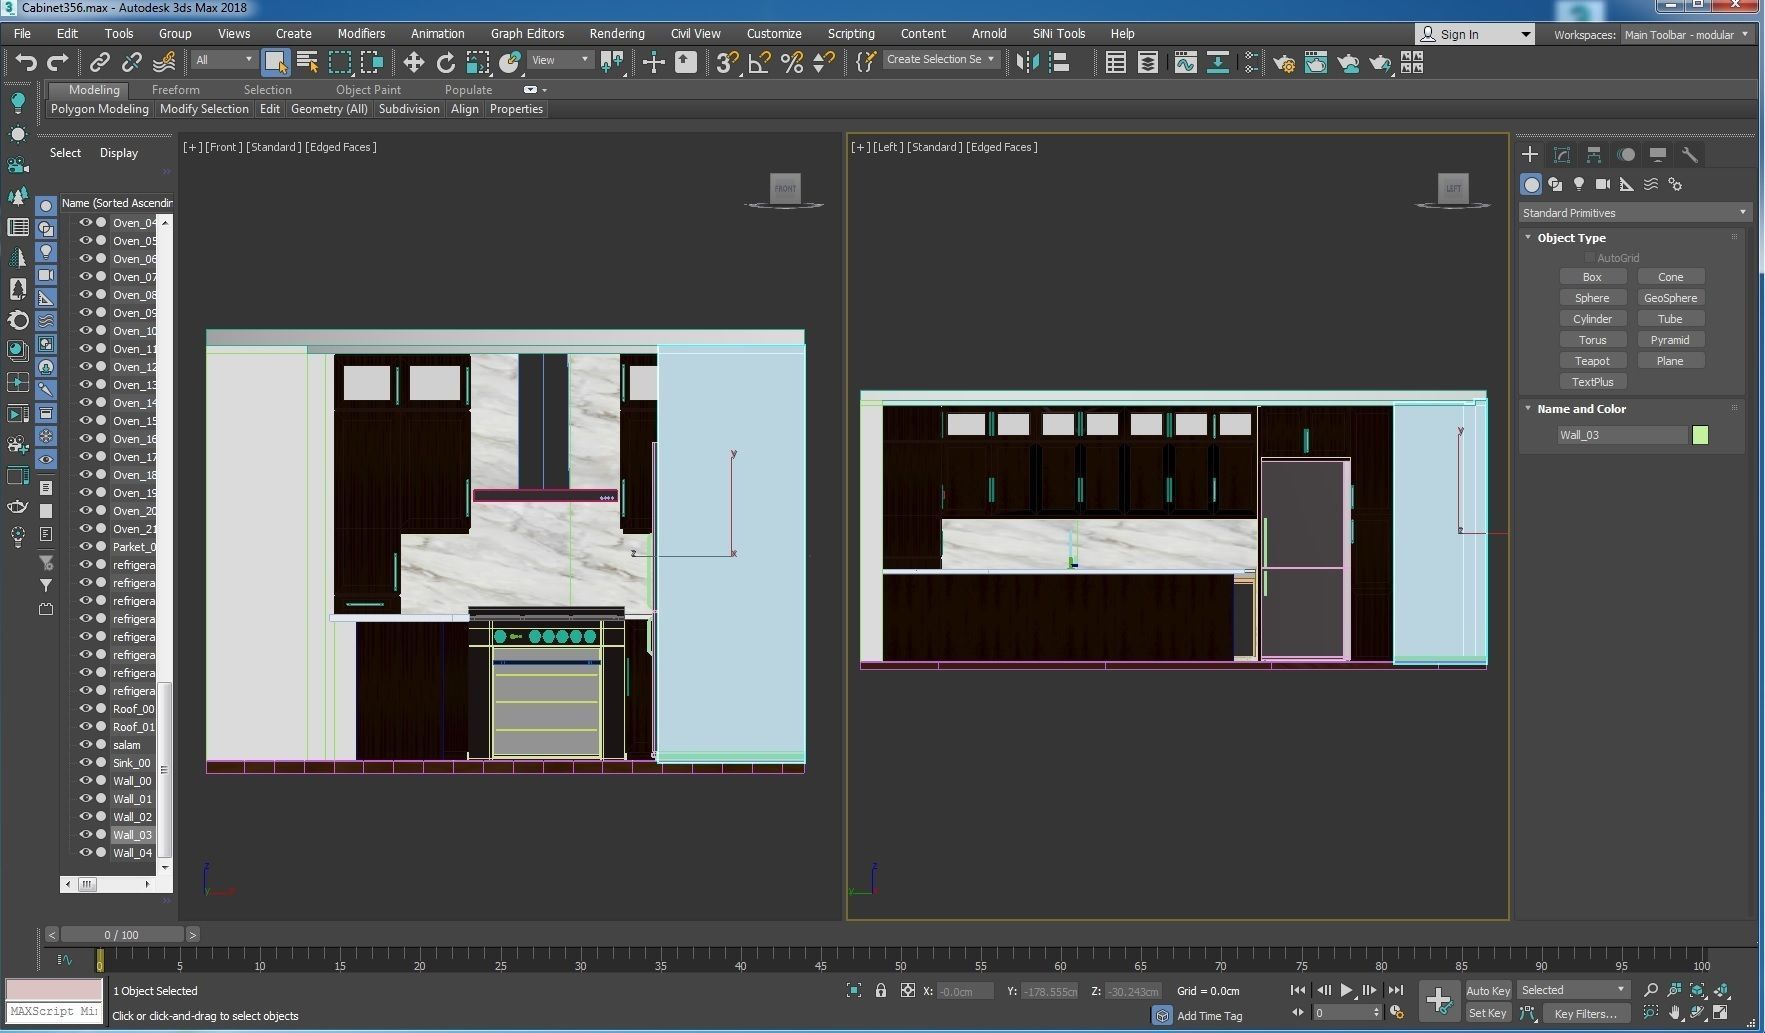
Task: Click the MAXScript mini listener field
Action: [54, 1011]
